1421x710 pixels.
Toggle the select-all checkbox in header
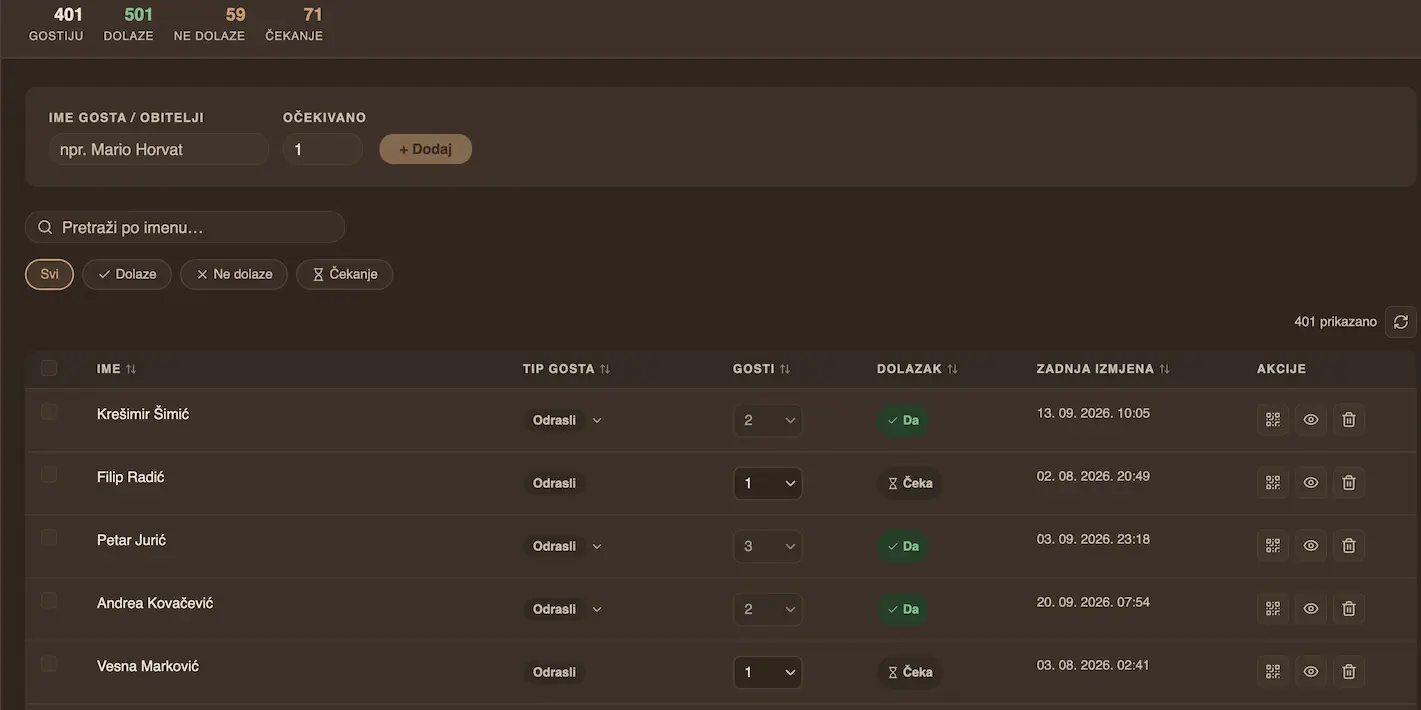coord(49,368)
